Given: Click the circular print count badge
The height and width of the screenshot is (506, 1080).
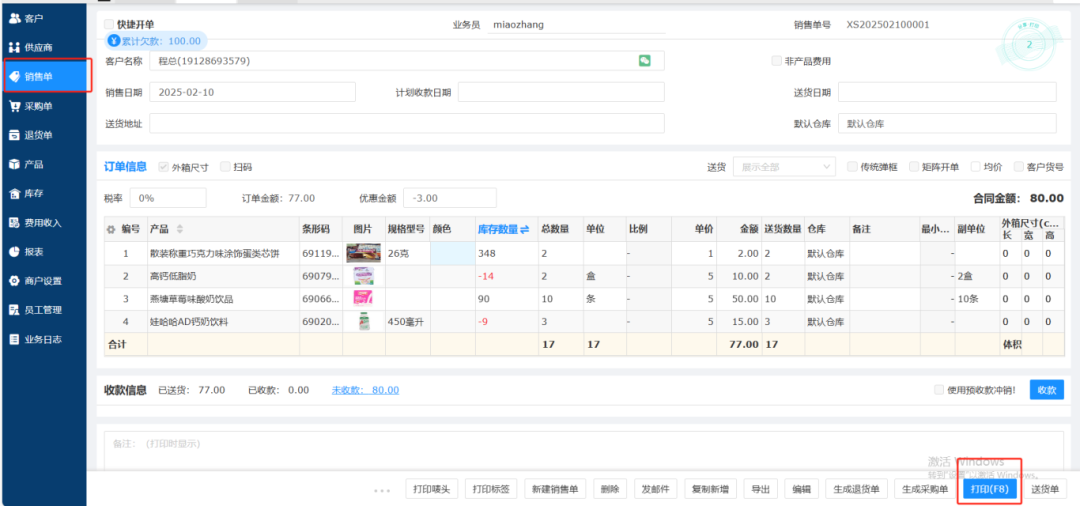Looking at the screenshot, I should [x=1029, y=43].
